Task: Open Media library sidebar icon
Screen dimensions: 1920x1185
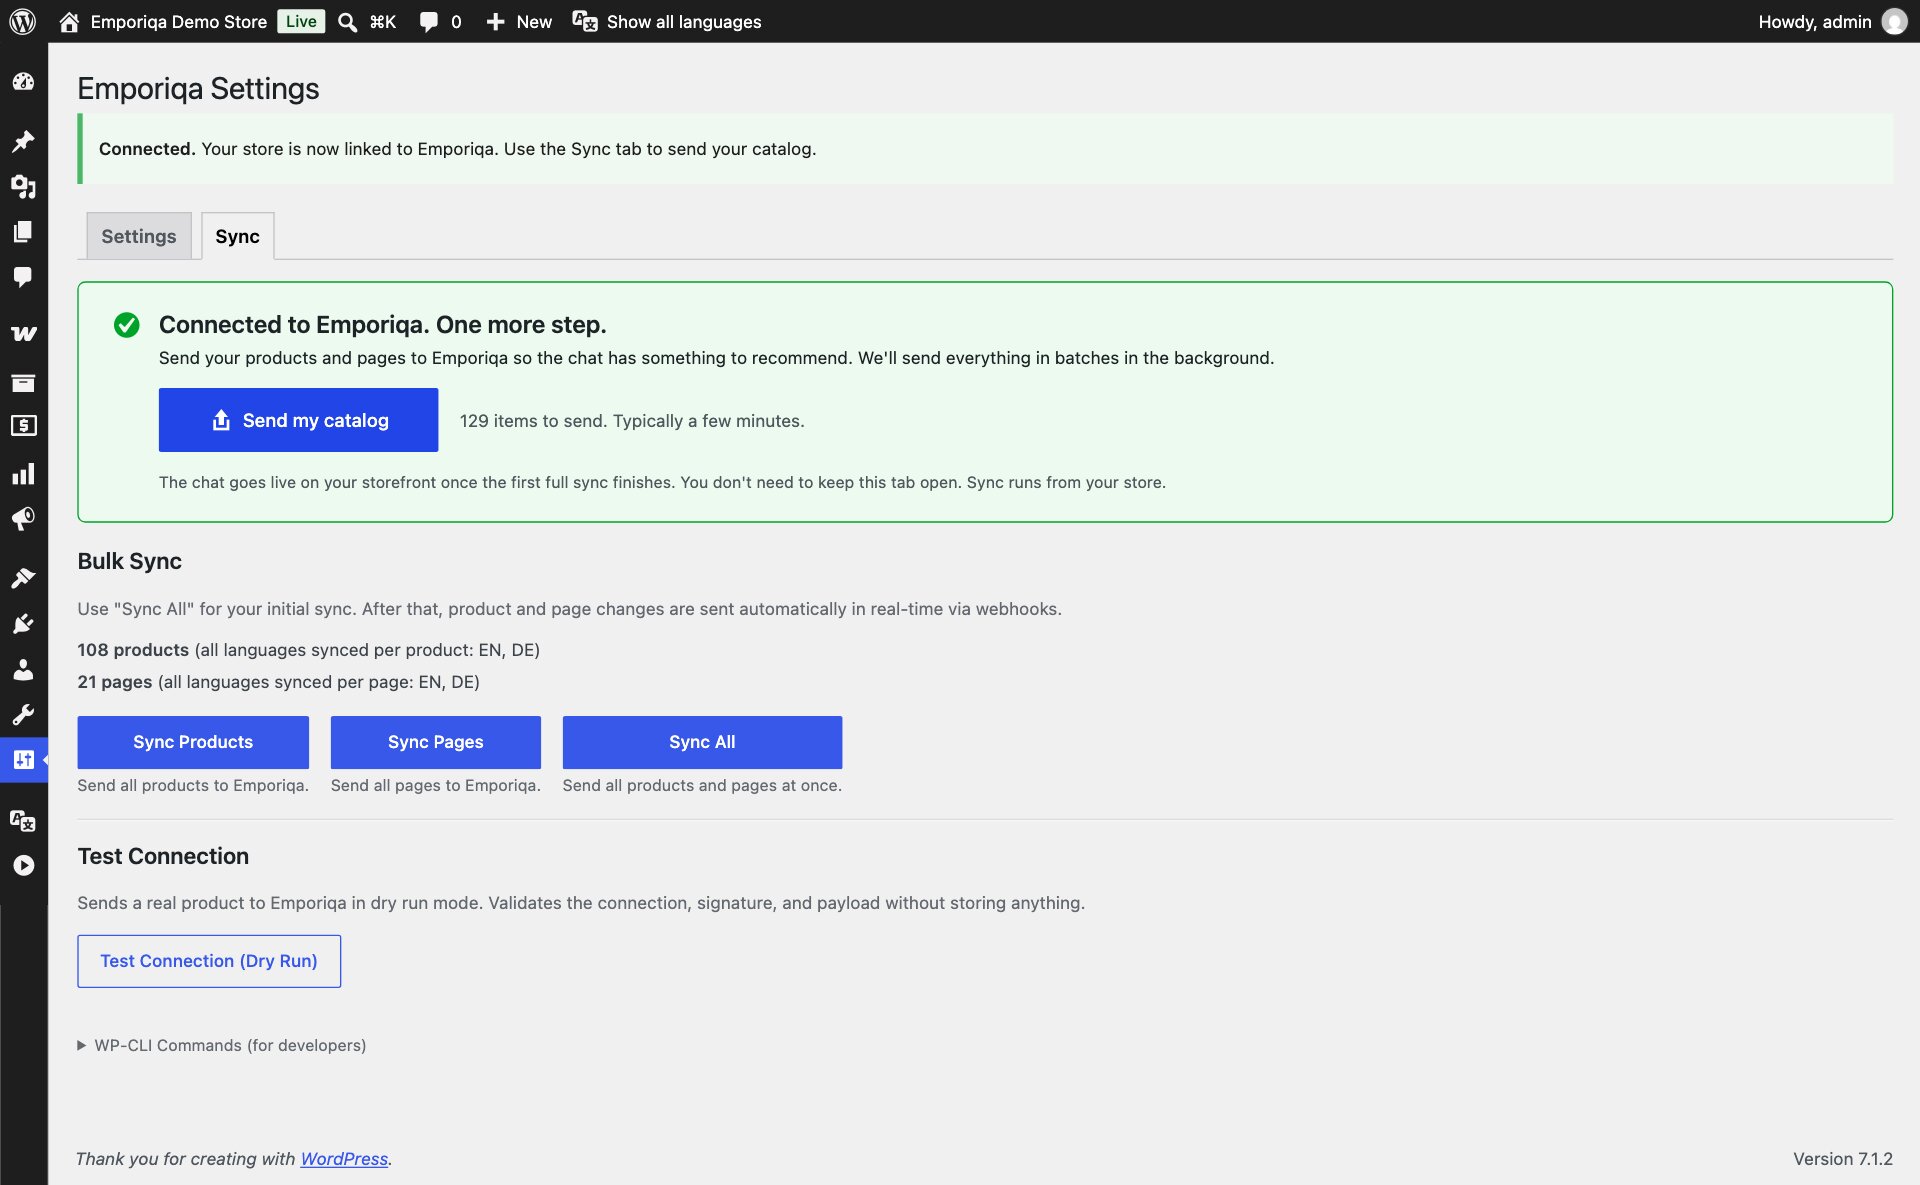Action: (23, 186)
